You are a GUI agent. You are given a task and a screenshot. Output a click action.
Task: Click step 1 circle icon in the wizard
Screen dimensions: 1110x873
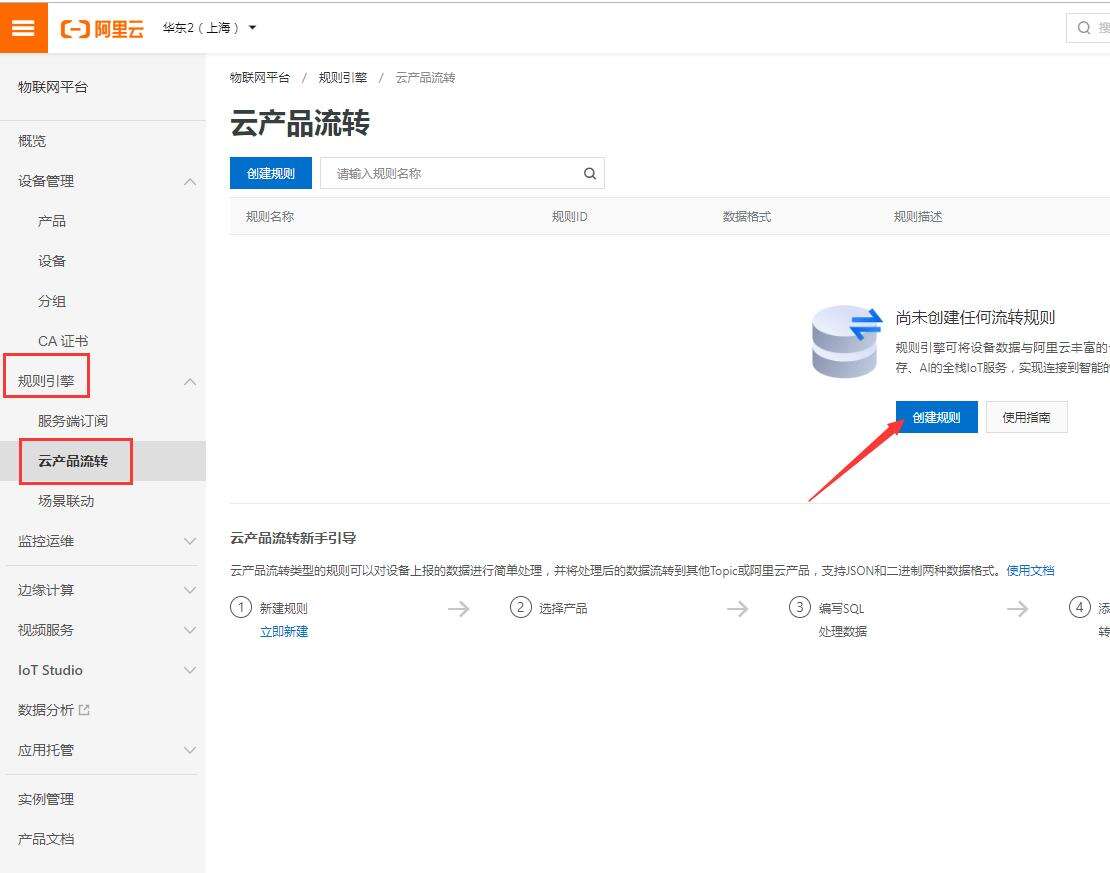point(241,607)
